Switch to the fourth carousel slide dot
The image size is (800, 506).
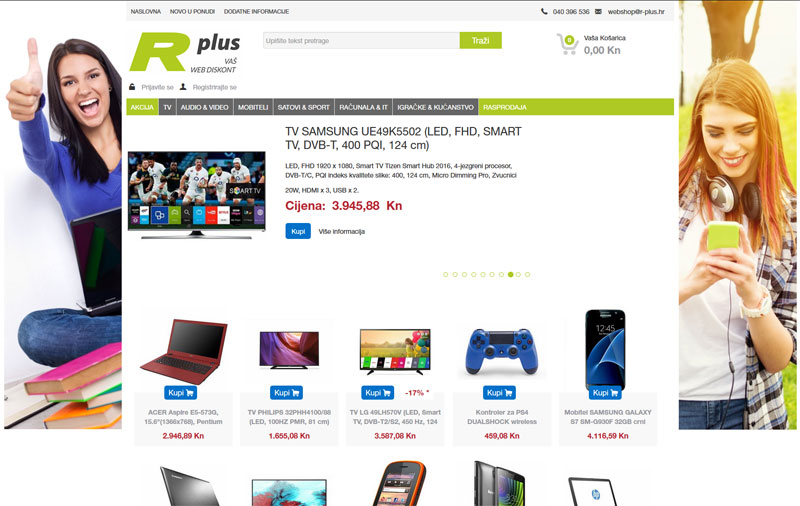click(473, 274)
